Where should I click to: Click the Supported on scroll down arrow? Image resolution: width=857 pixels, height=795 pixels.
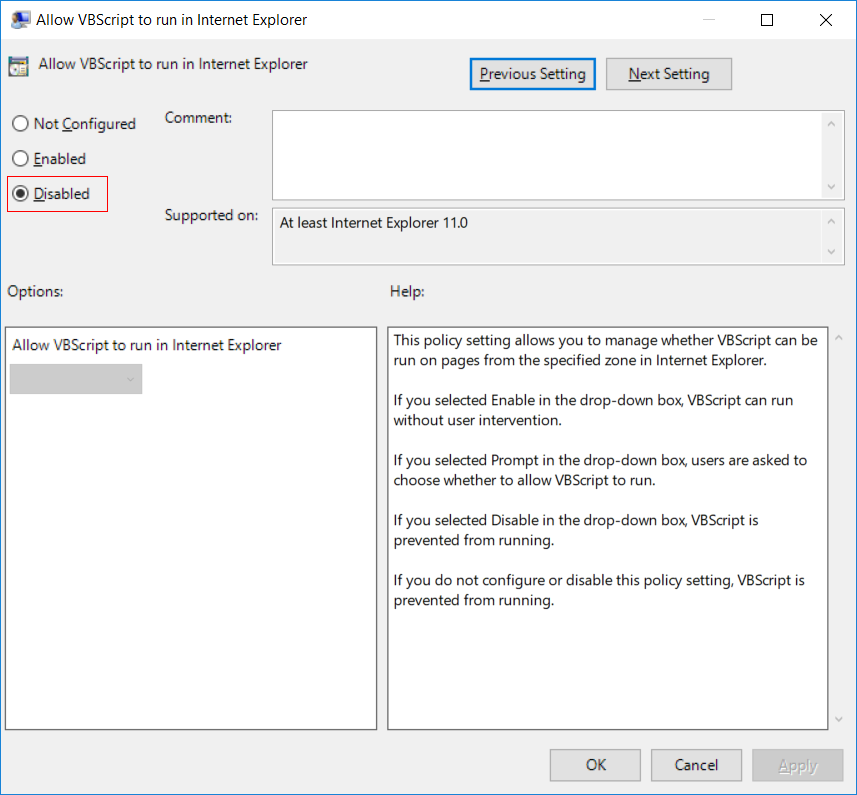[831, 251]
